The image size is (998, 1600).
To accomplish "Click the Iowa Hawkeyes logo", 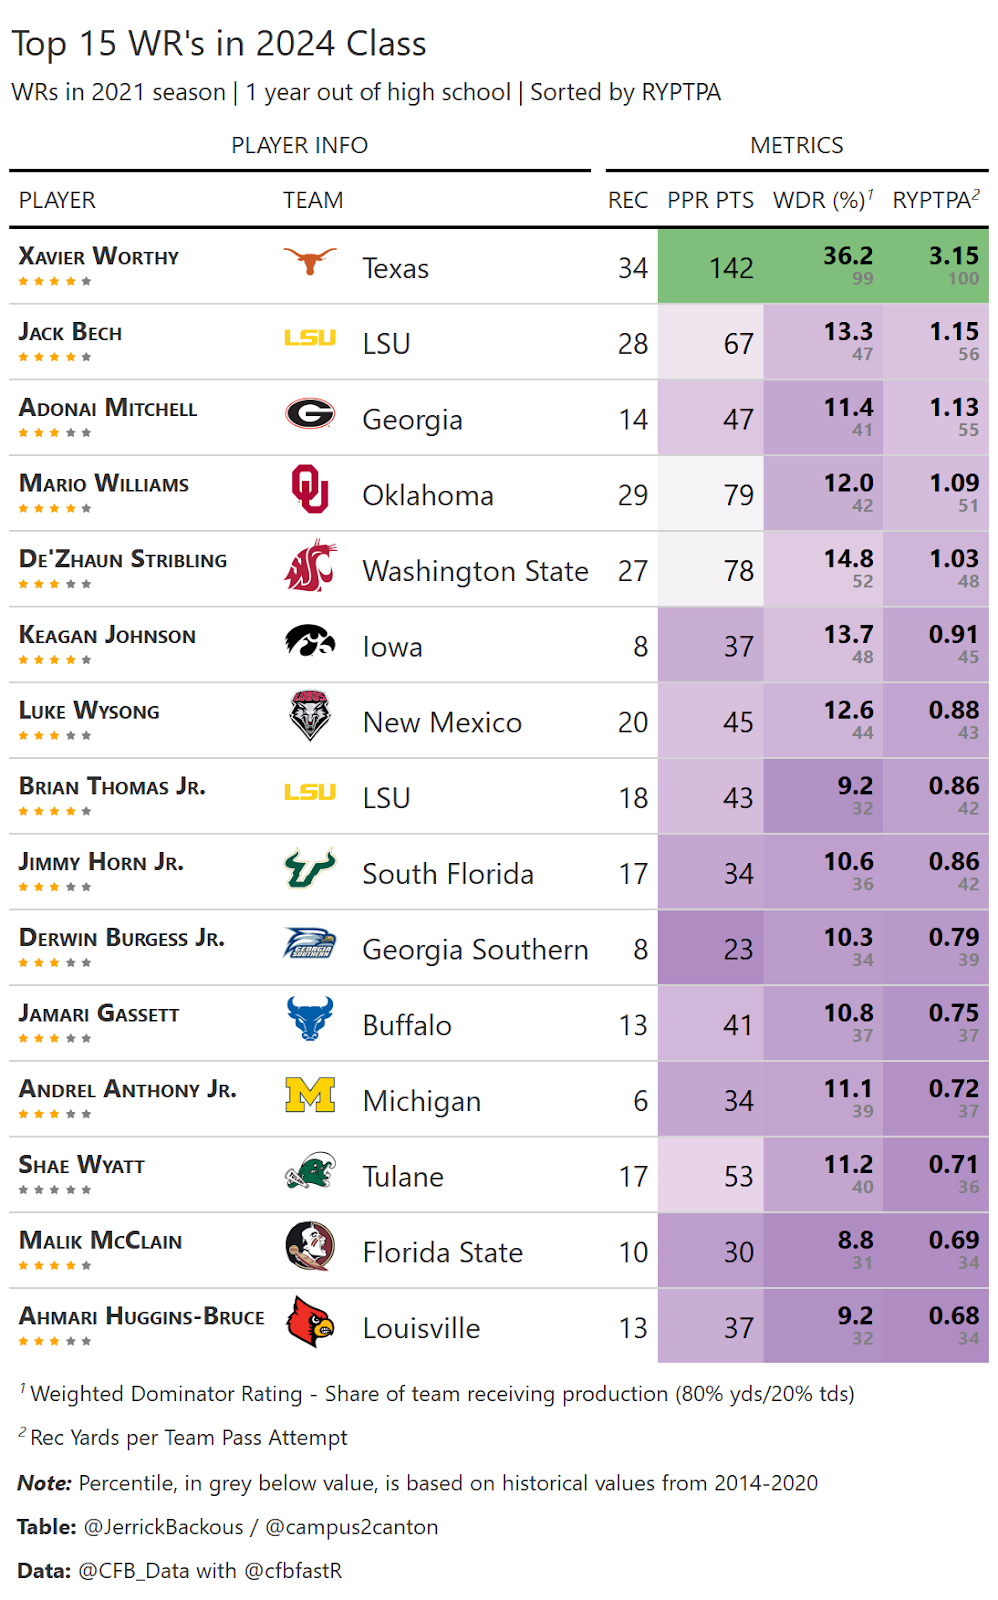I will point(310,641).
